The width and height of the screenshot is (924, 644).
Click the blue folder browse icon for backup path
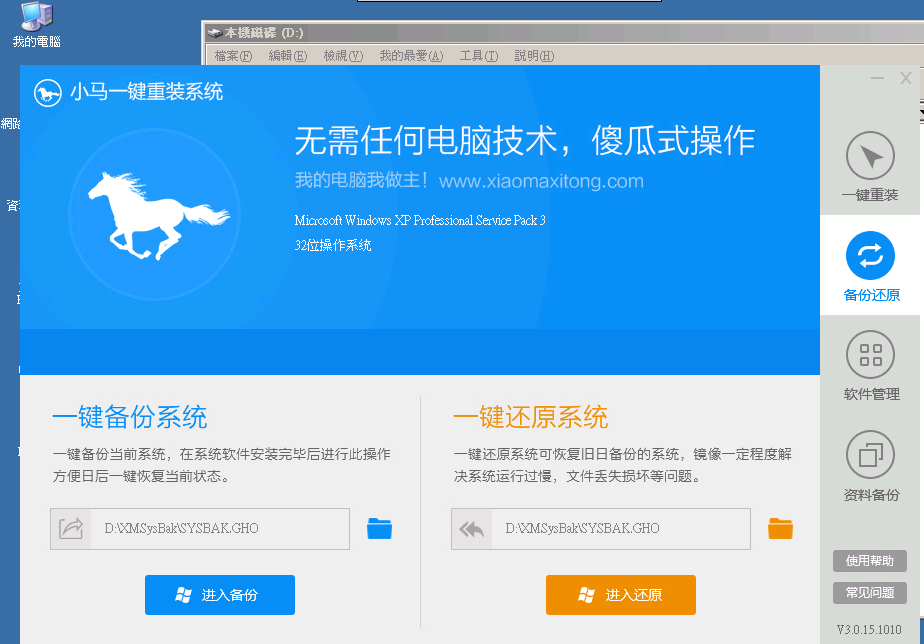pos(380,529)
